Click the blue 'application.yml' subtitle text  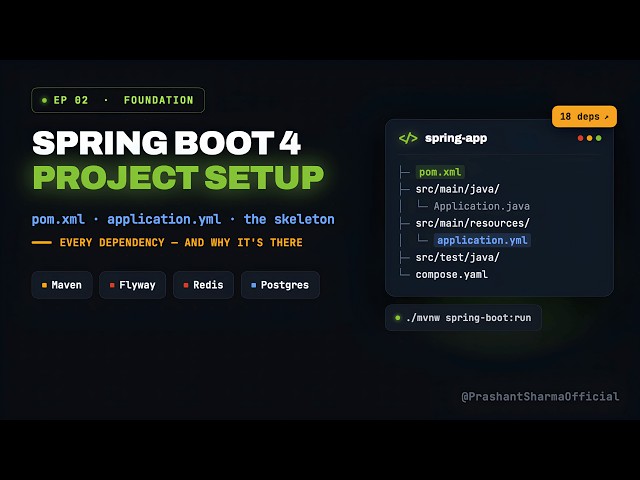pos(164,219)
